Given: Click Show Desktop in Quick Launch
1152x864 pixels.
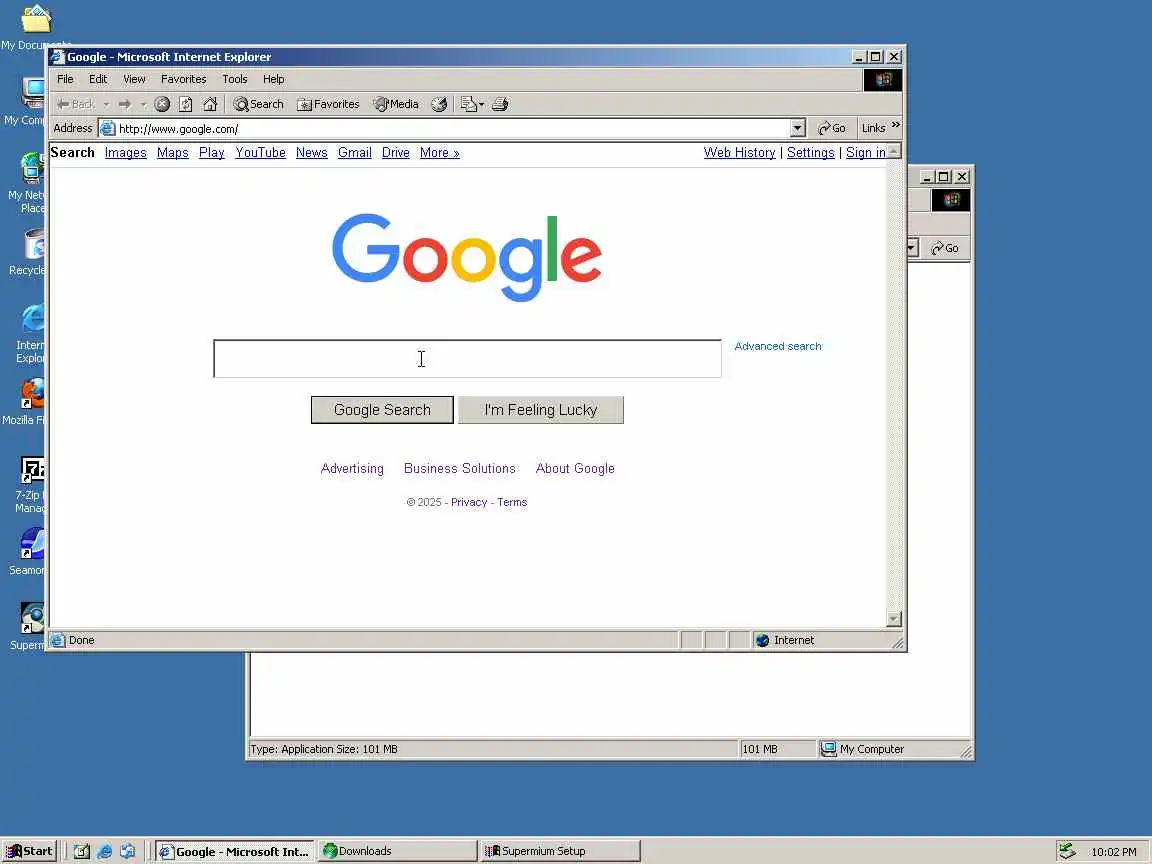Looking at the screenshot, I should (x=82, y=851).
